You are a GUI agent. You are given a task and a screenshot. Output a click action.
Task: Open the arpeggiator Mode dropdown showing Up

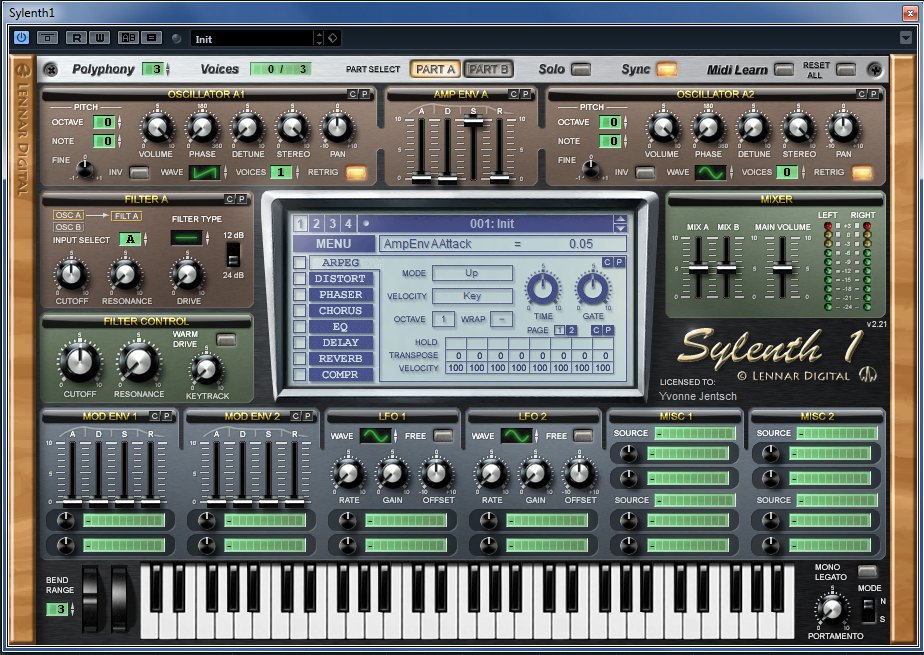[x=472, y=273]
